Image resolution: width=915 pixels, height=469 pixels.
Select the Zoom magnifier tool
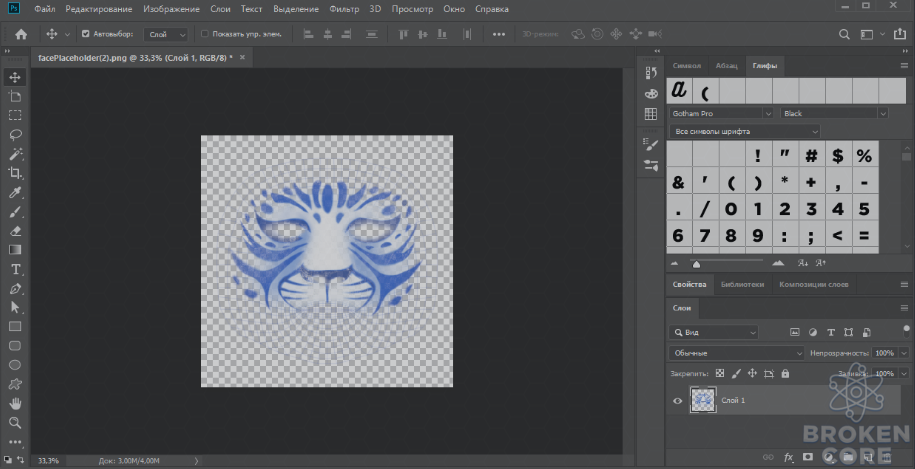click(15, 422)
